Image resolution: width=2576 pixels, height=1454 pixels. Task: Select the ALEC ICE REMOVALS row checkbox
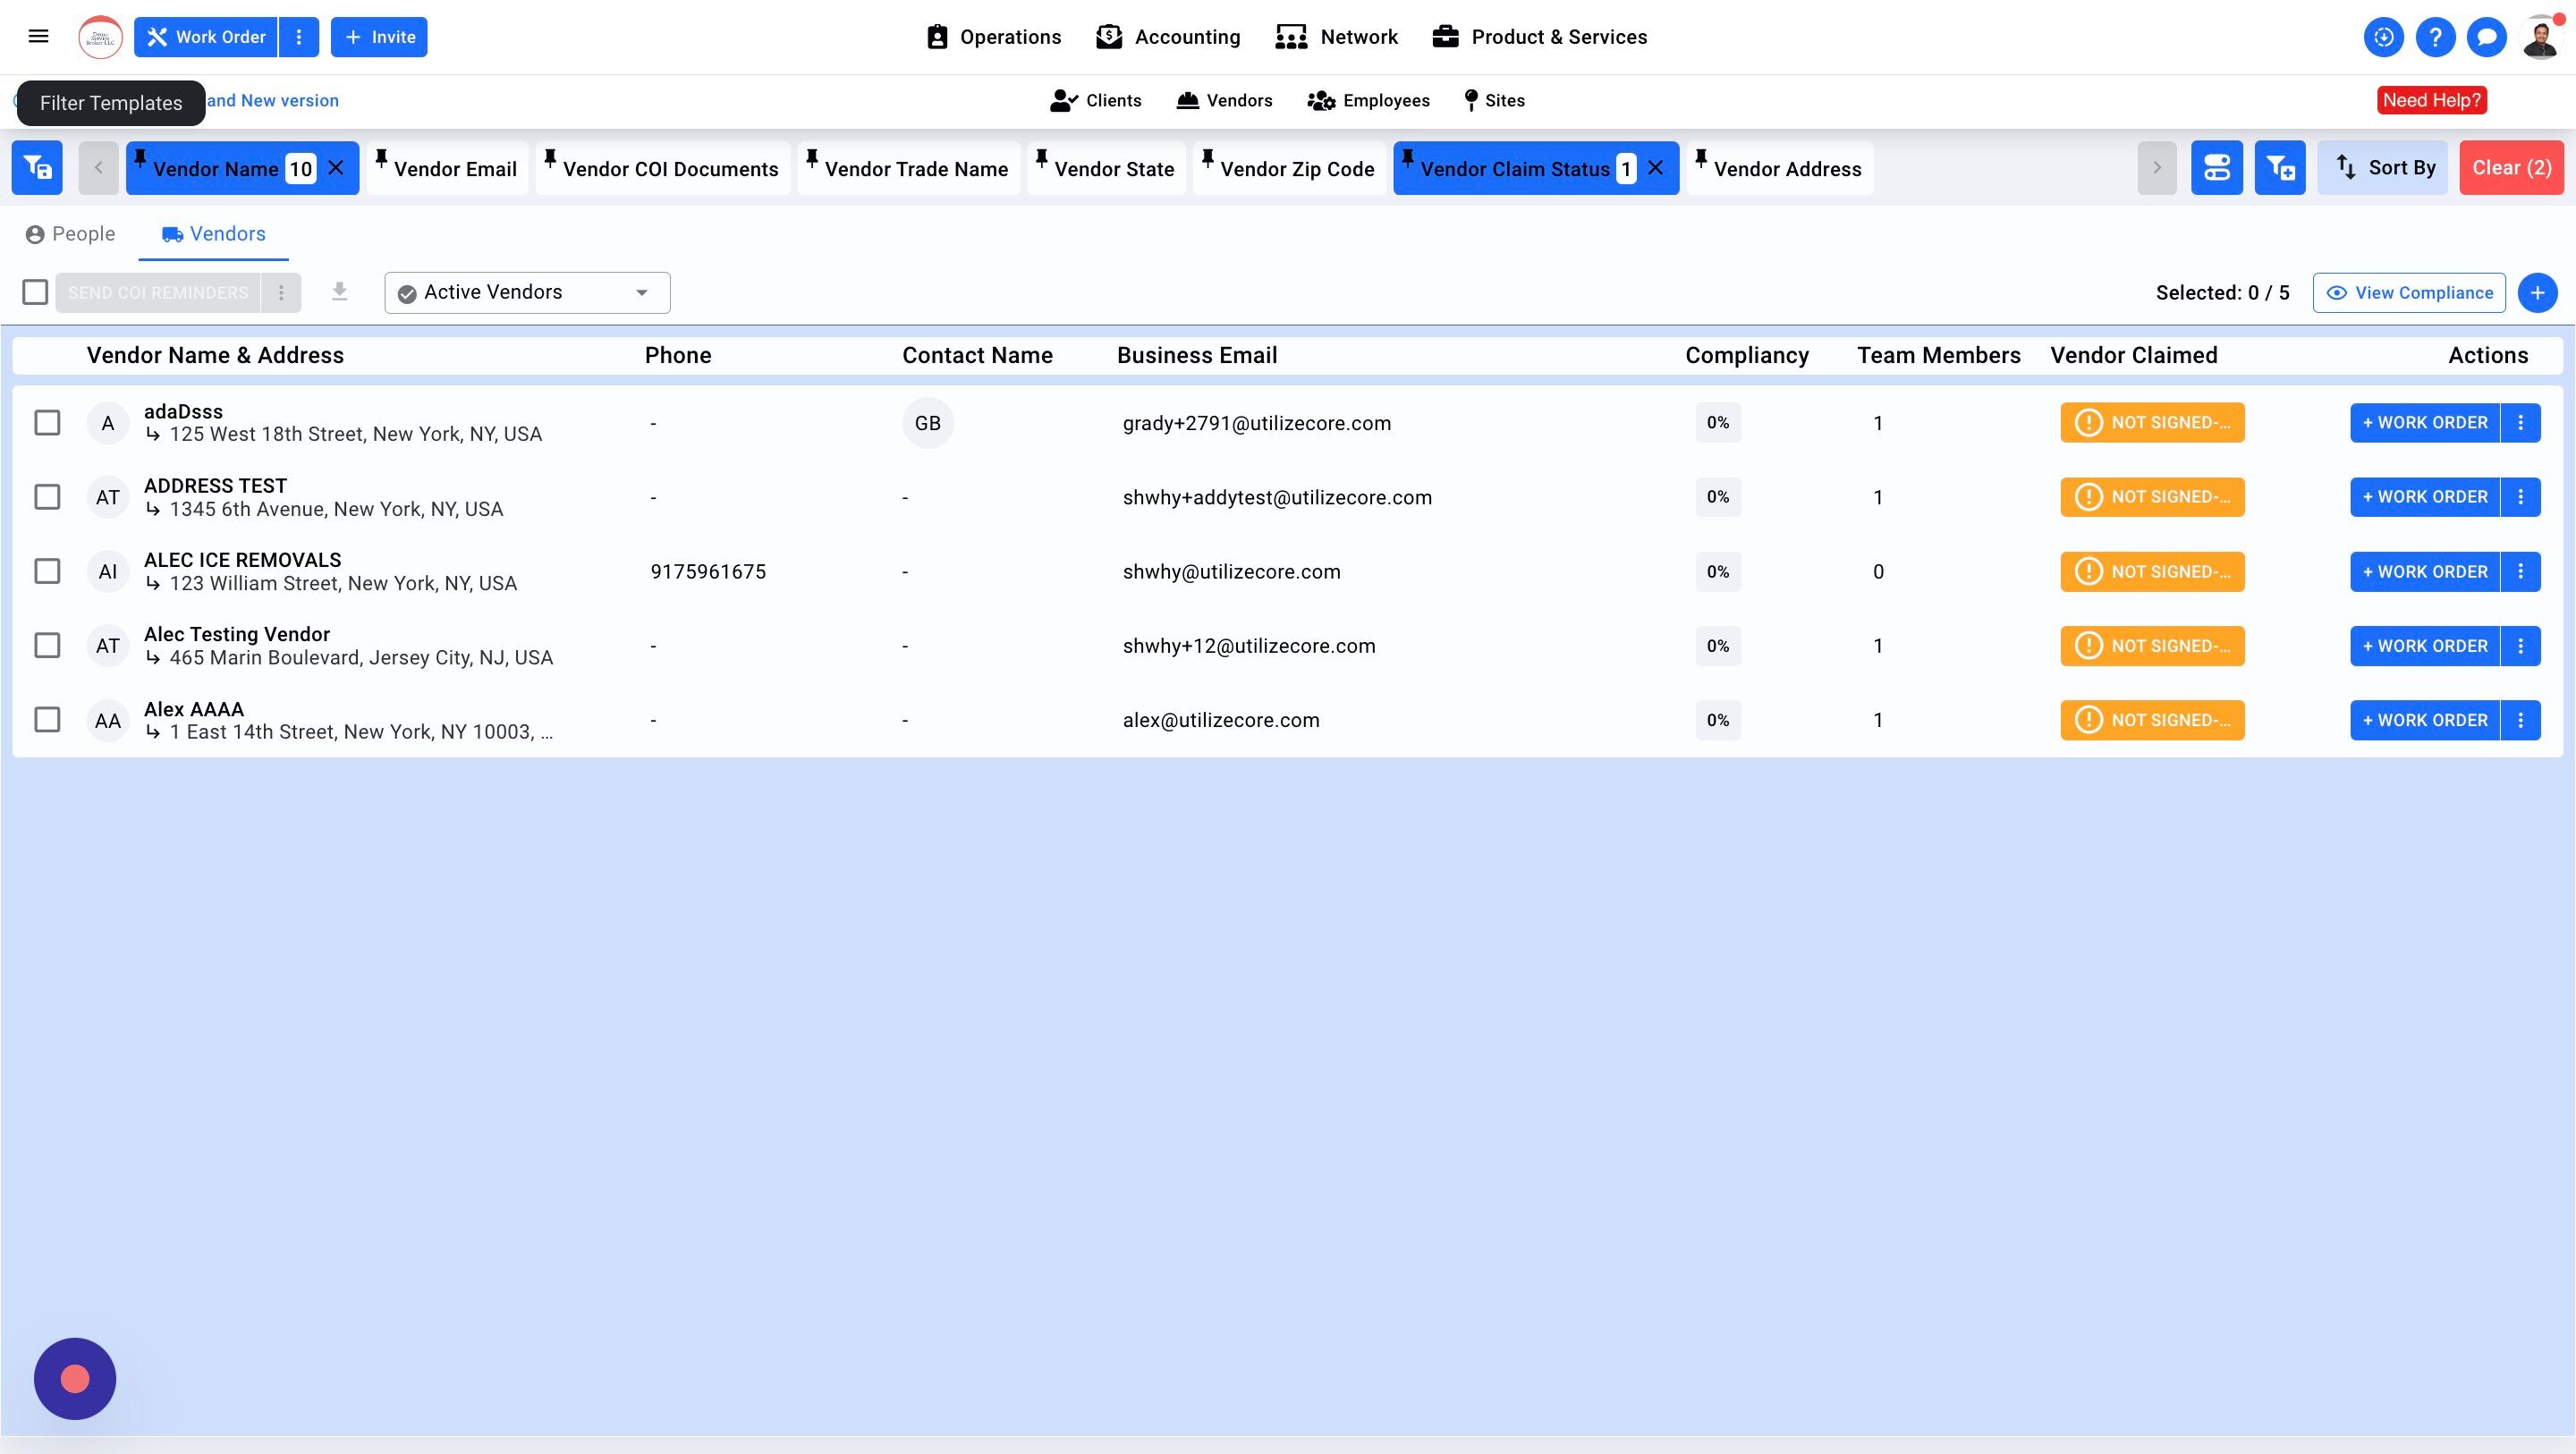tap(47, 571)
